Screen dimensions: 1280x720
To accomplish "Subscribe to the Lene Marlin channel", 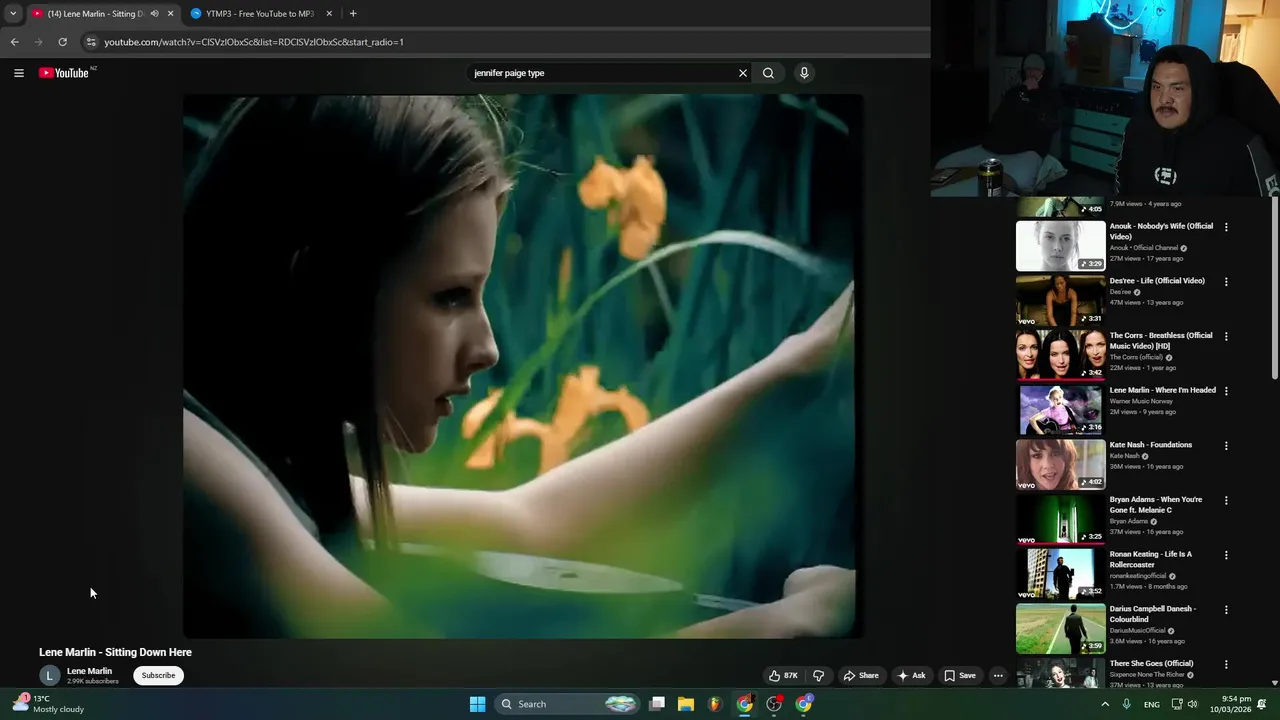I will pos(158,676).
